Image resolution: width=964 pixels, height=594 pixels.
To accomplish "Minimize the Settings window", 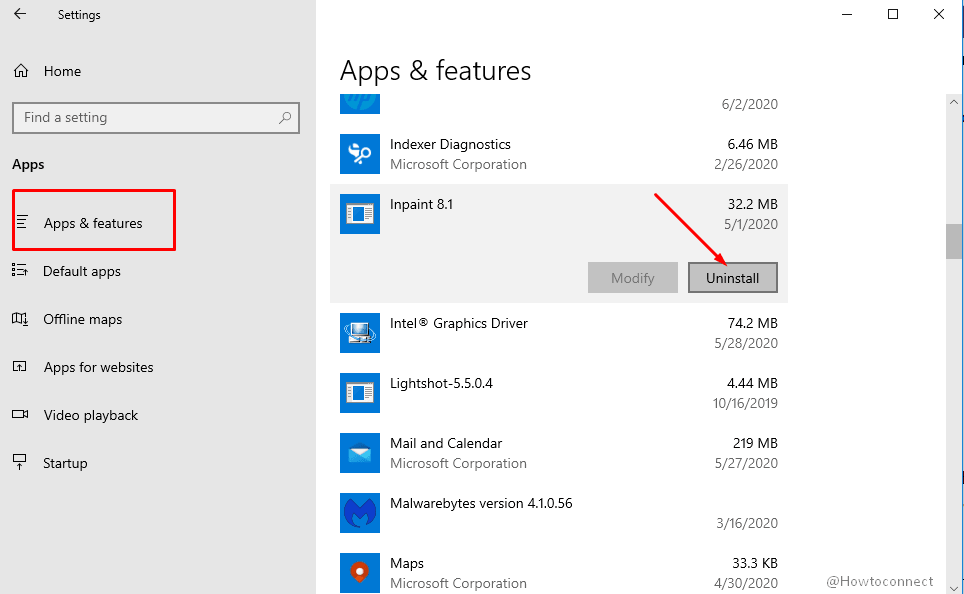I will pyautogui.click(x=847, y=14).
